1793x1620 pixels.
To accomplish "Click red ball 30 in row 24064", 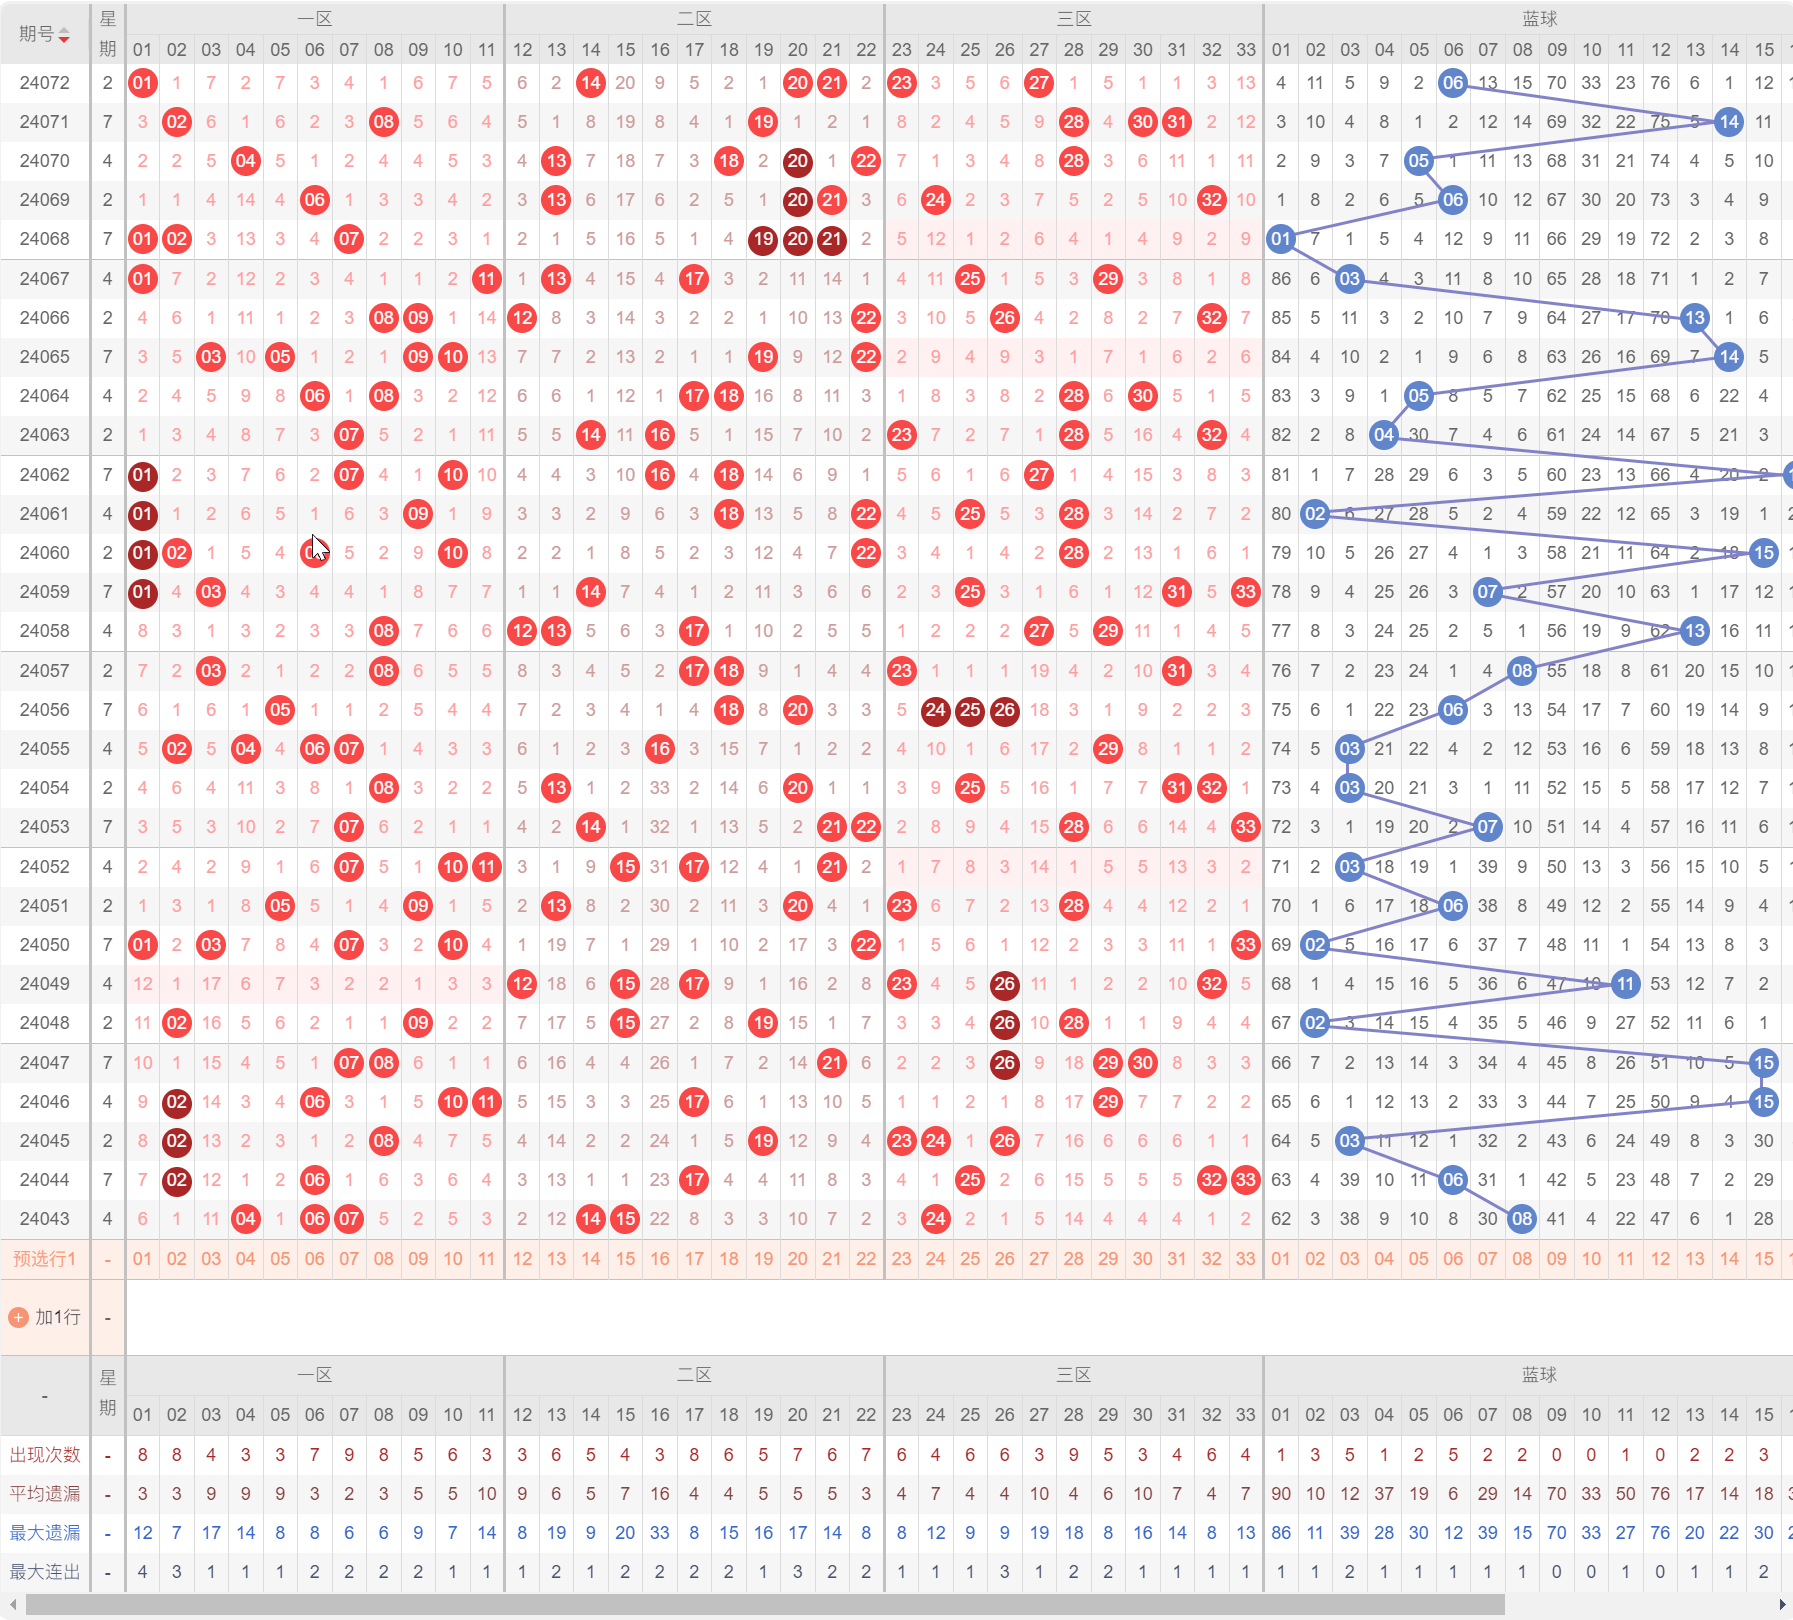I will tap(1143, 396).
